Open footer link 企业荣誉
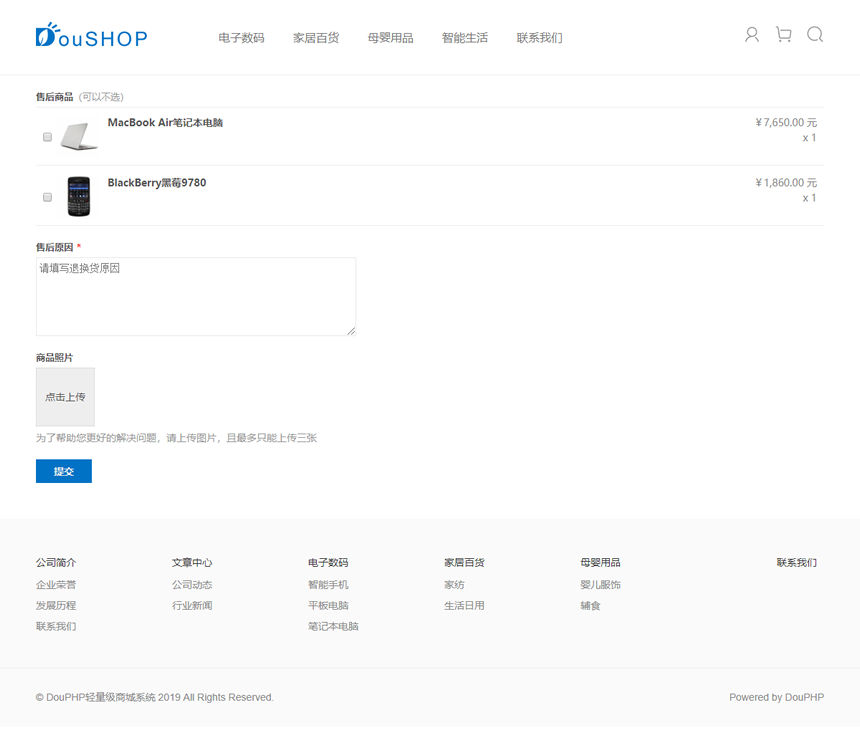The height and width of the screenshot is (741, 860). [x=56, y=585]
